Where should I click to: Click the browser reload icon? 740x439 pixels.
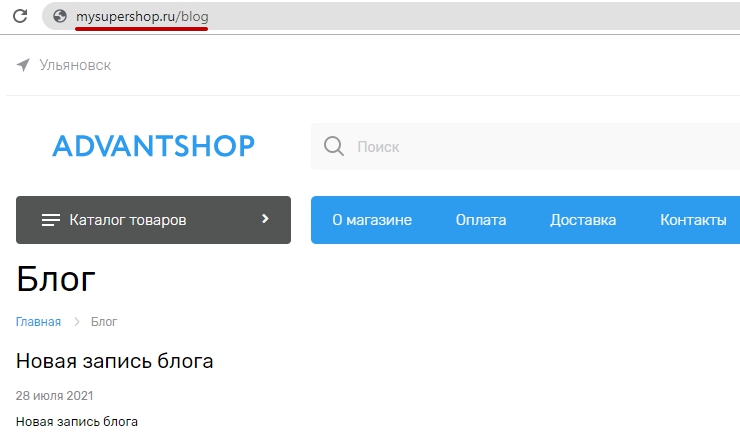pos(20,16)
